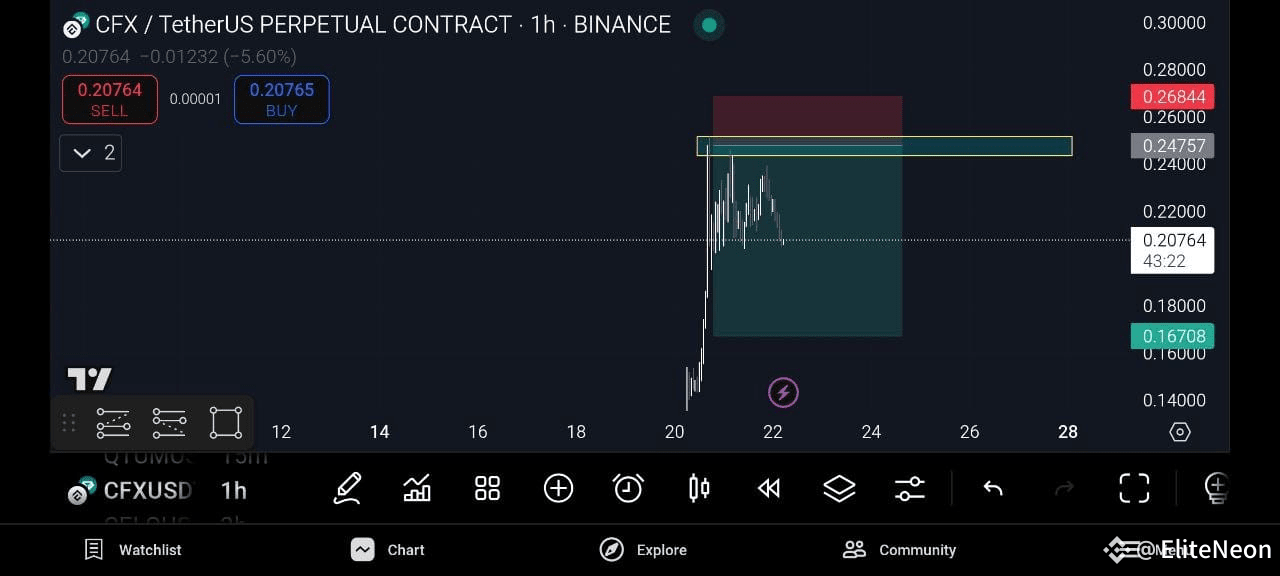Open the four-squares layout icon
The width and height of the screenshot is (1280, 576).
click(487, 488)
